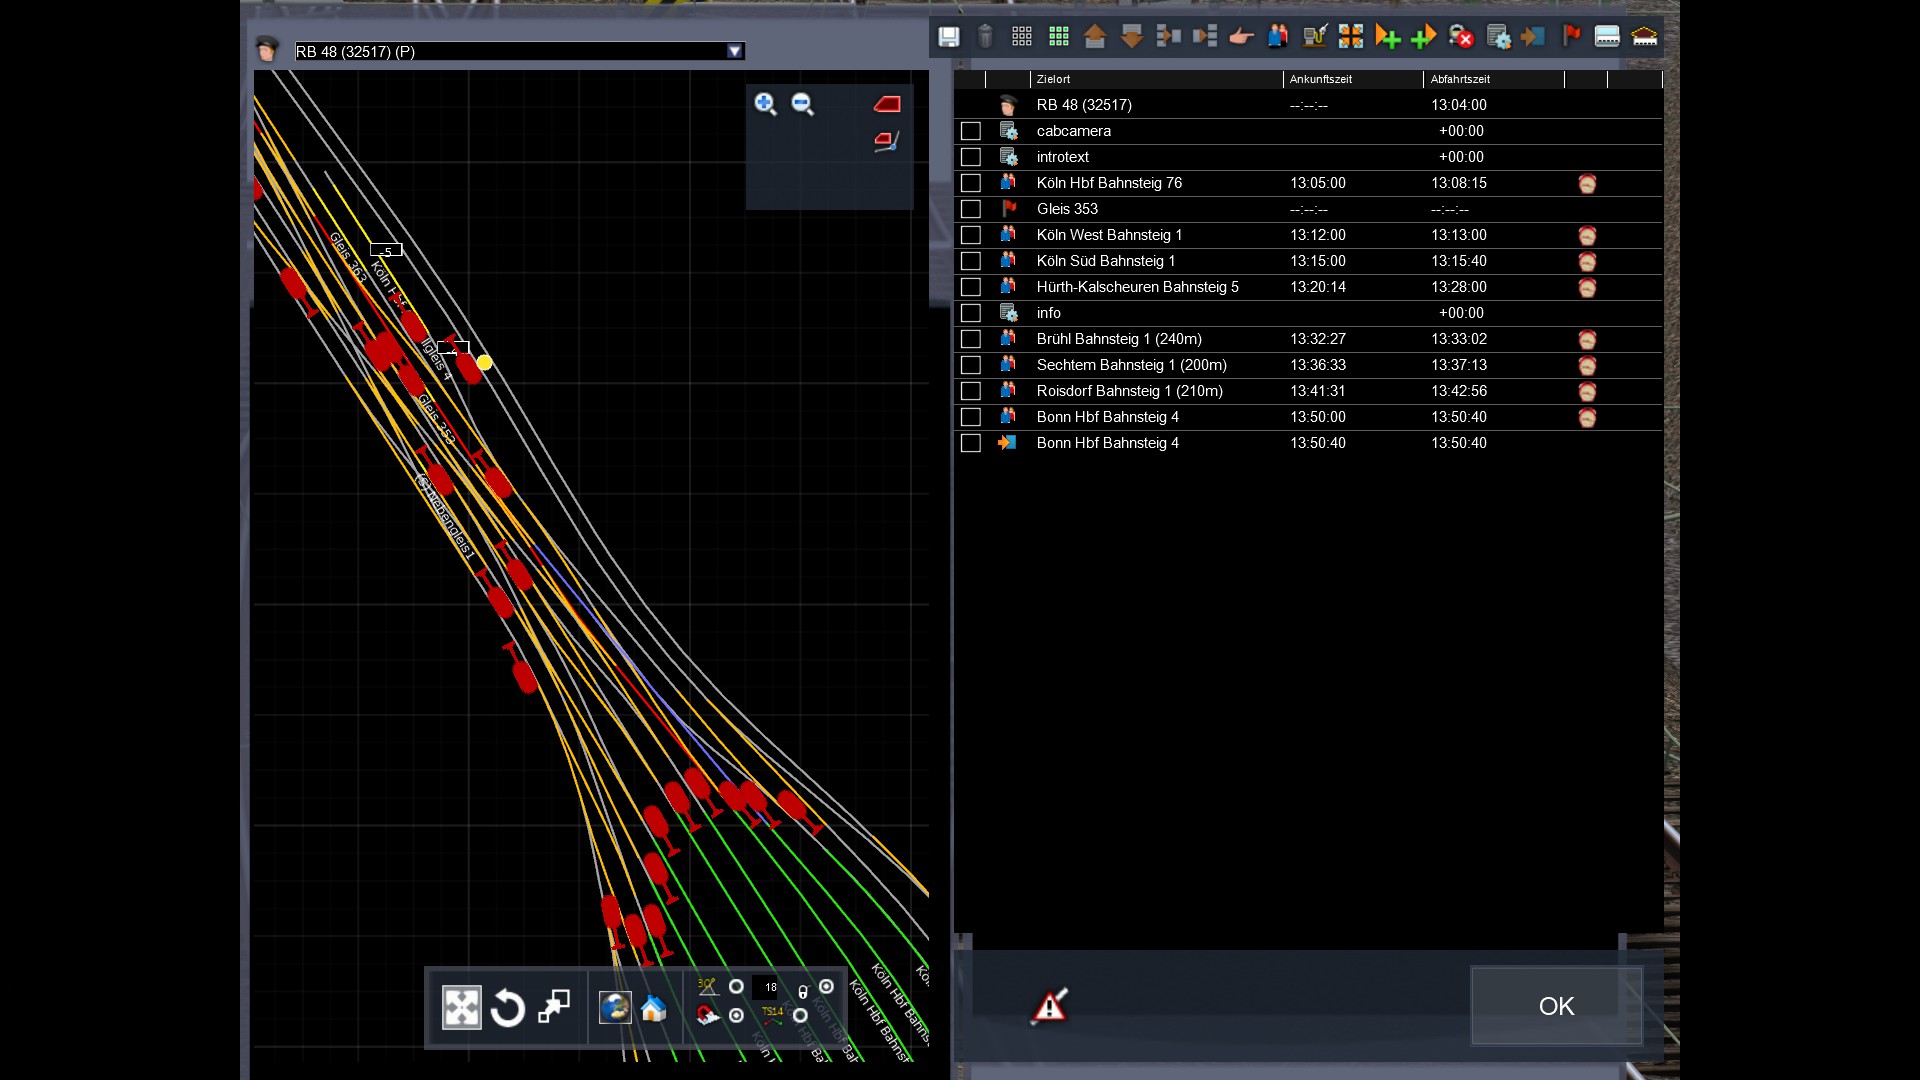Select the move tool with four arrows

coord(462,1008)
